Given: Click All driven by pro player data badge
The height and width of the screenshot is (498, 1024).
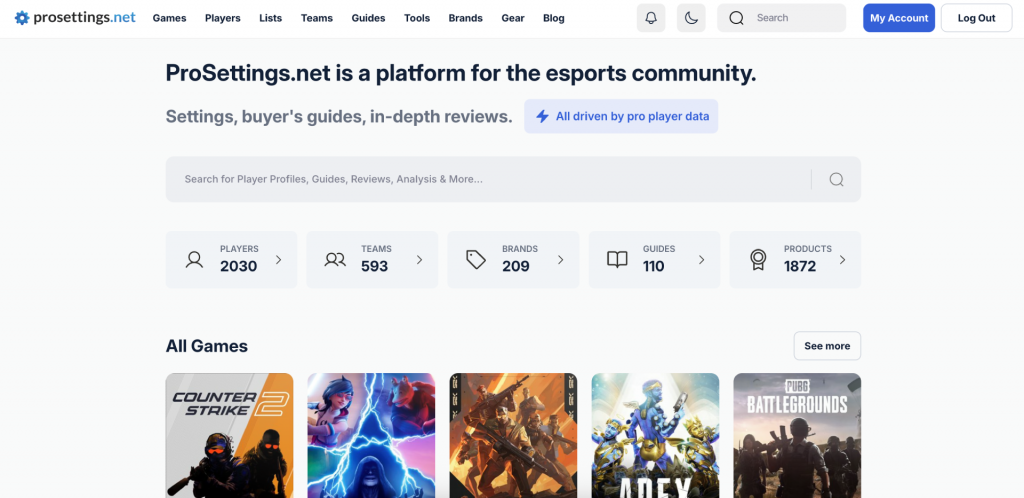Looking at the screenshot, I should pos(621,116).
